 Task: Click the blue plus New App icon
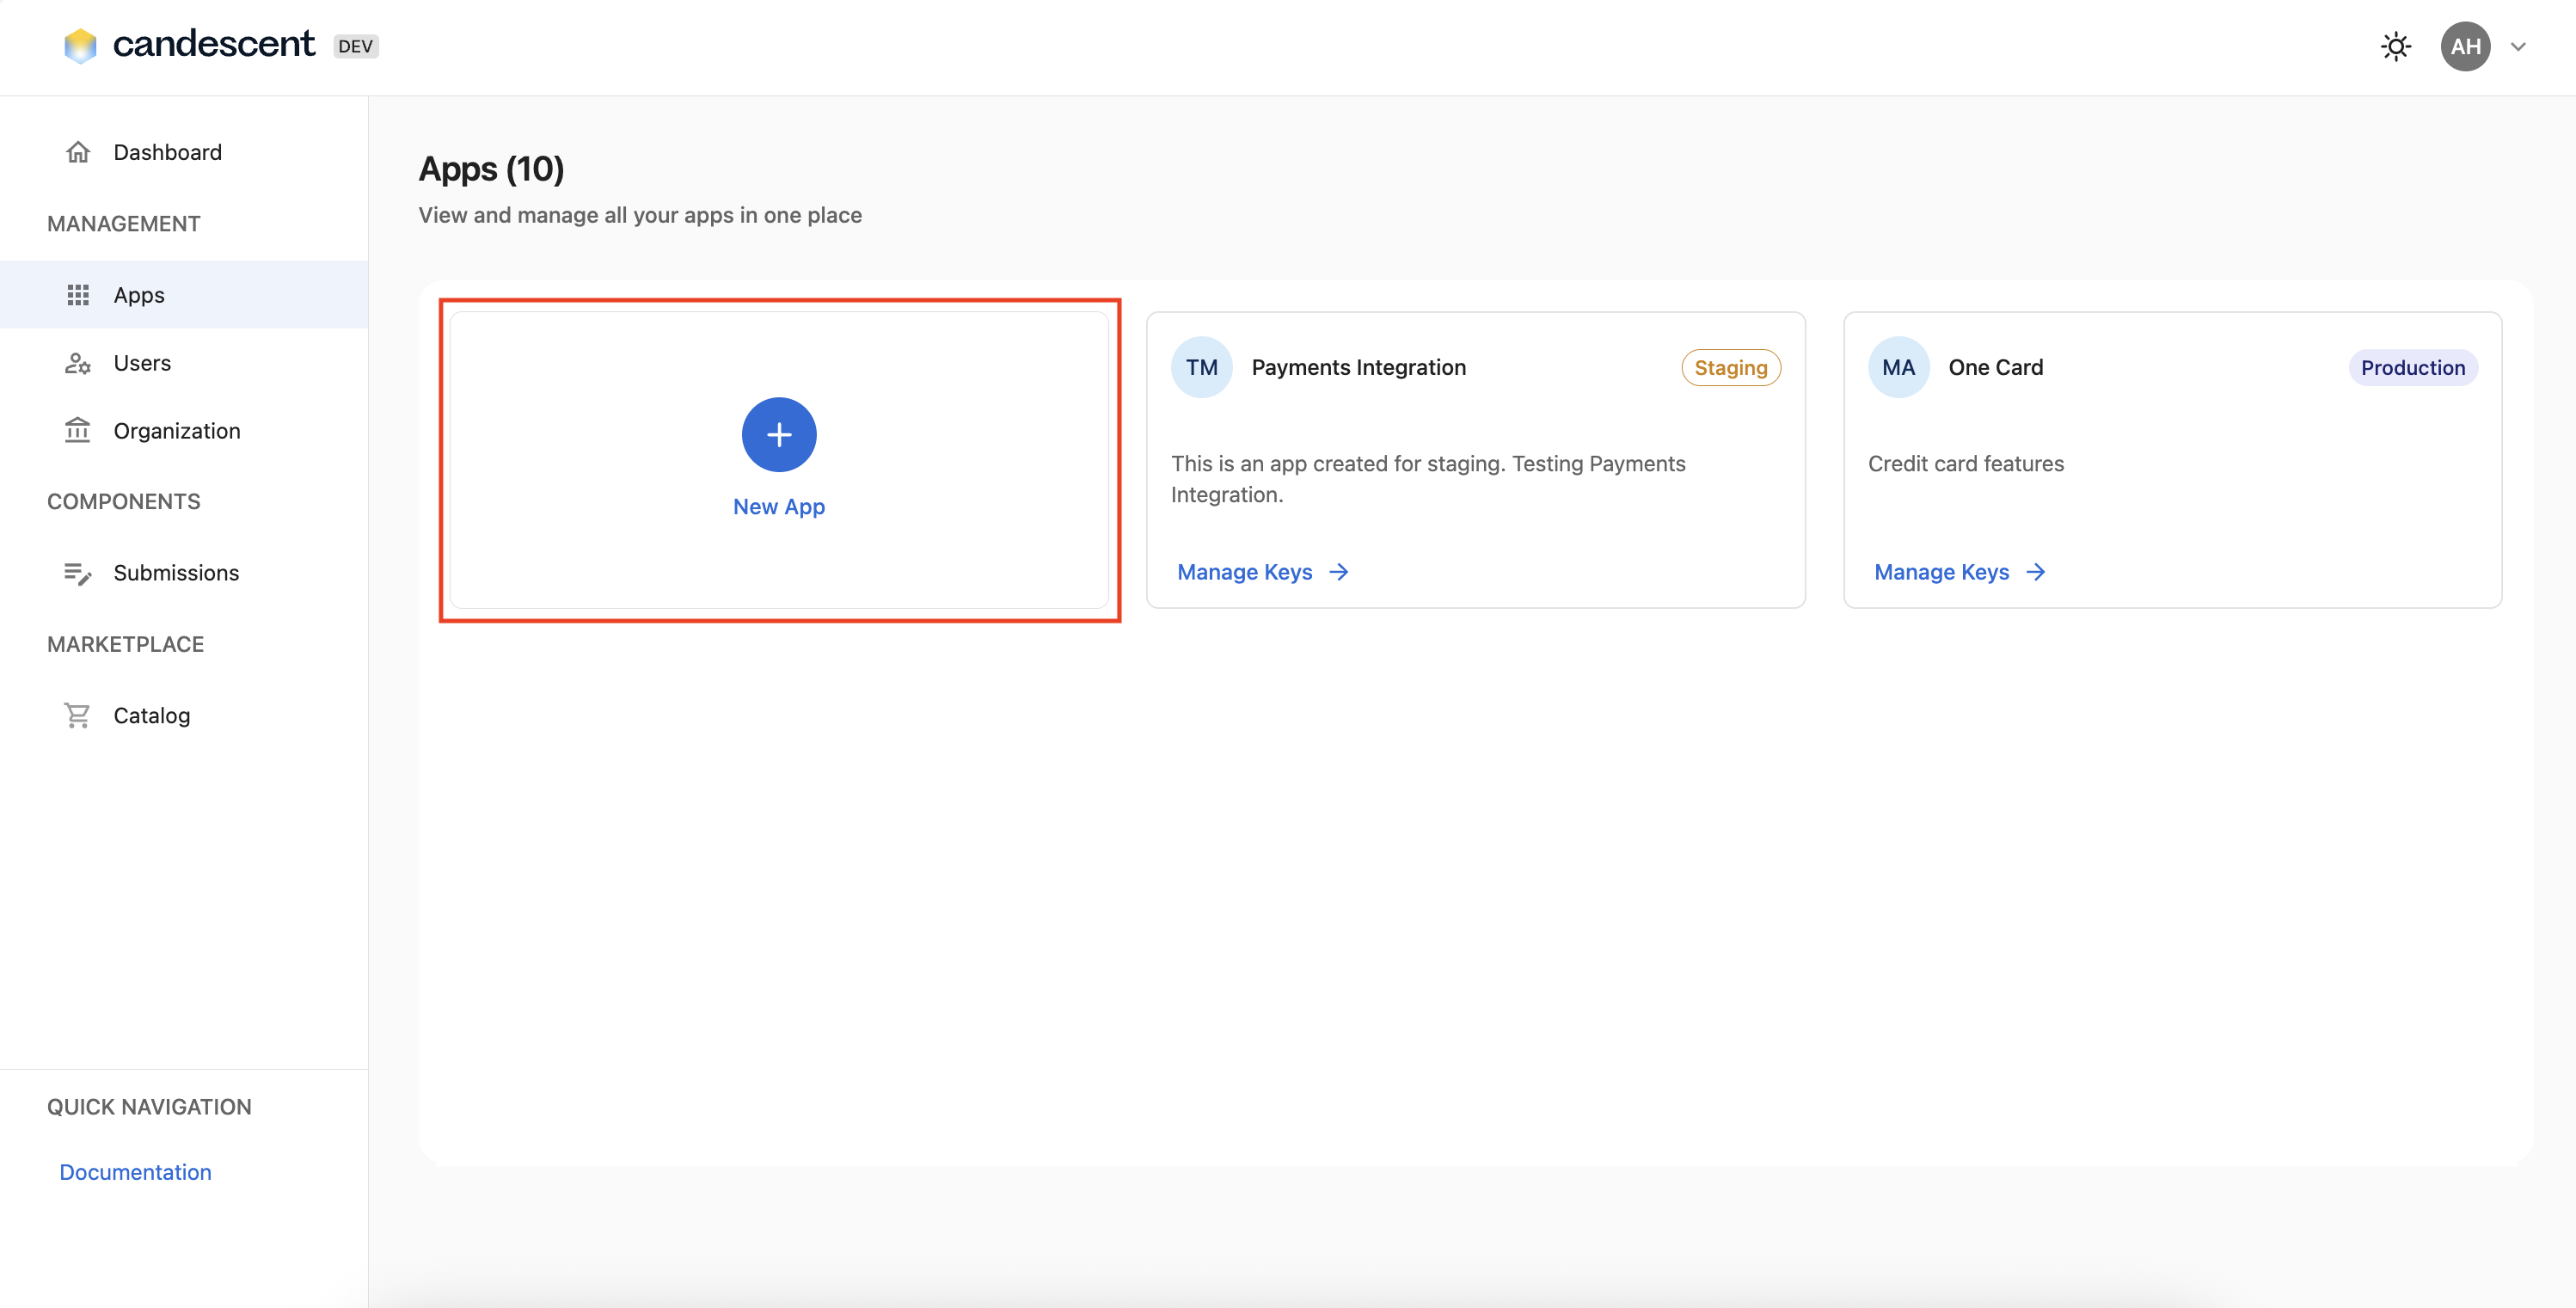click(x=779, y=435)
